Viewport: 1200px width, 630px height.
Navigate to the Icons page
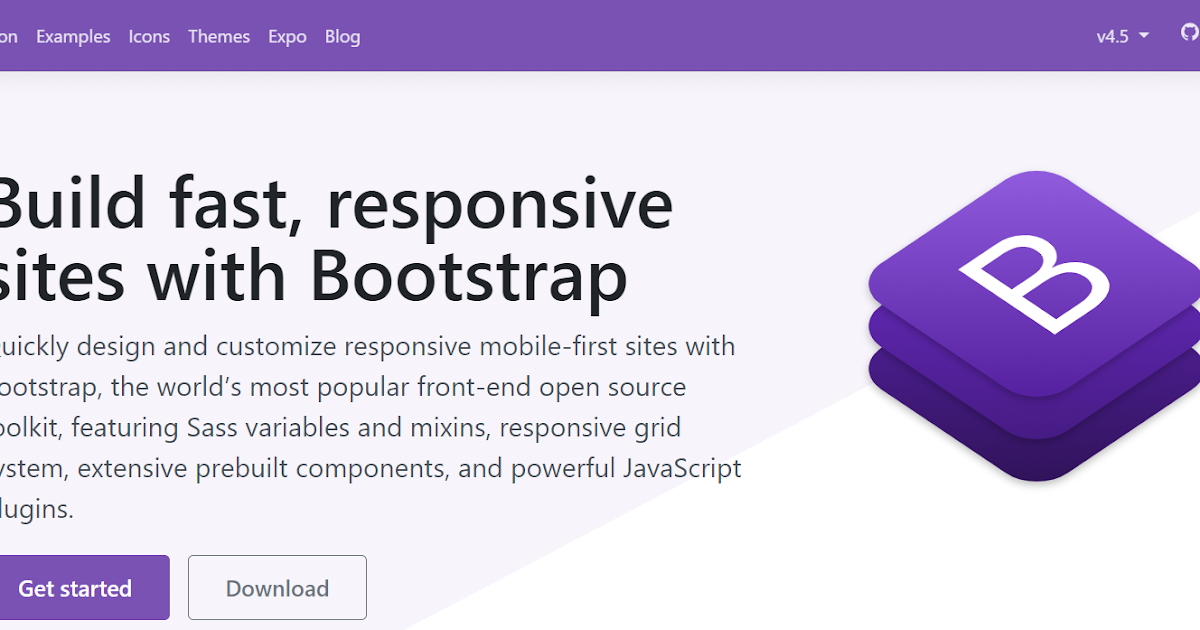(x=149, y=36)
